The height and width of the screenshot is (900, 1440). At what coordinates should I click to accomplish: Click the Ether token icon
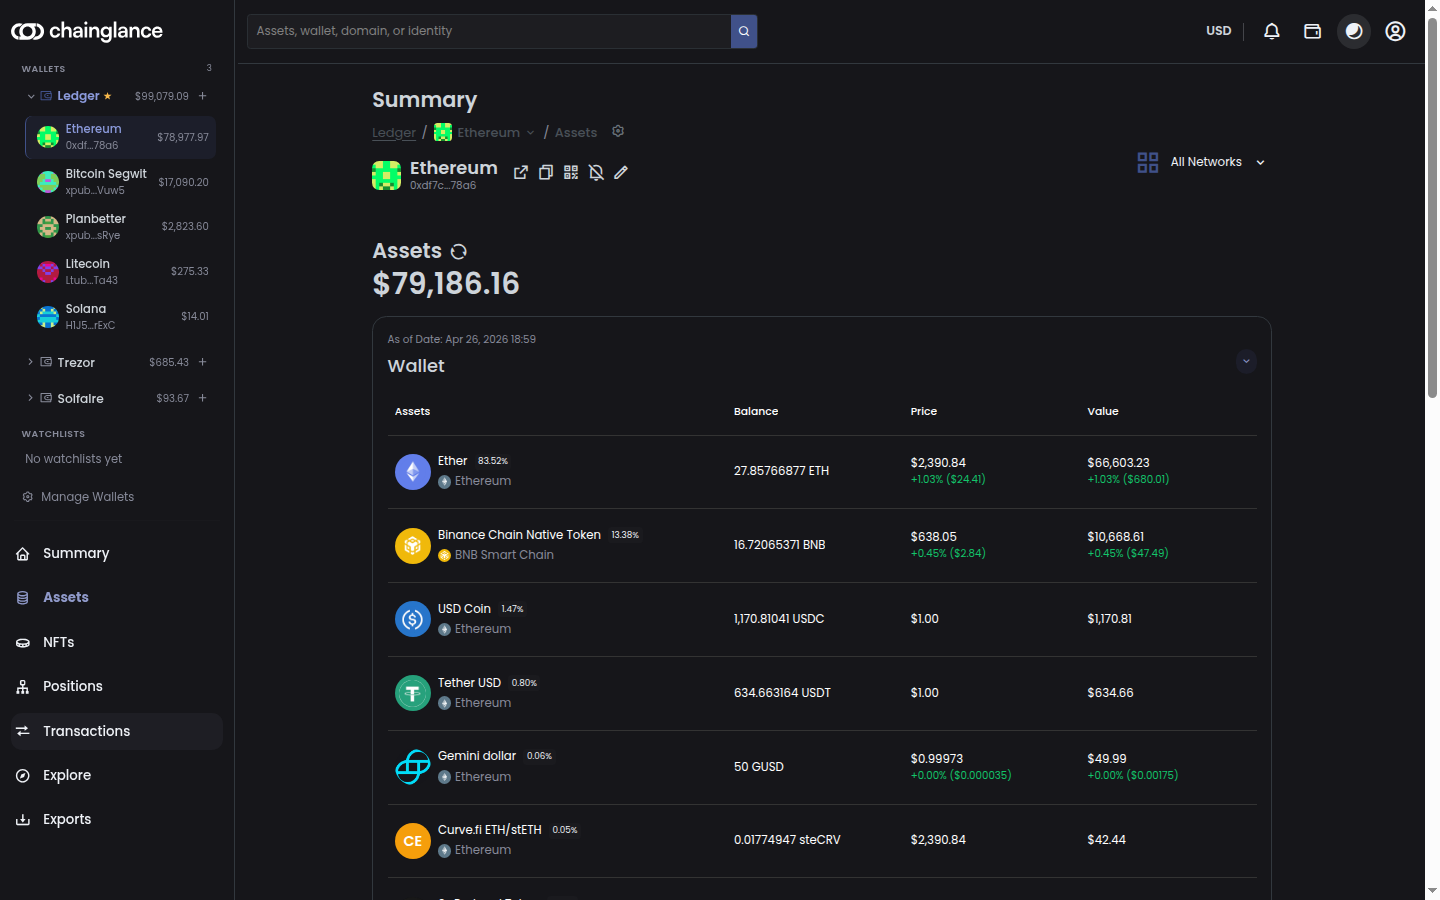[x=413, y=472]
